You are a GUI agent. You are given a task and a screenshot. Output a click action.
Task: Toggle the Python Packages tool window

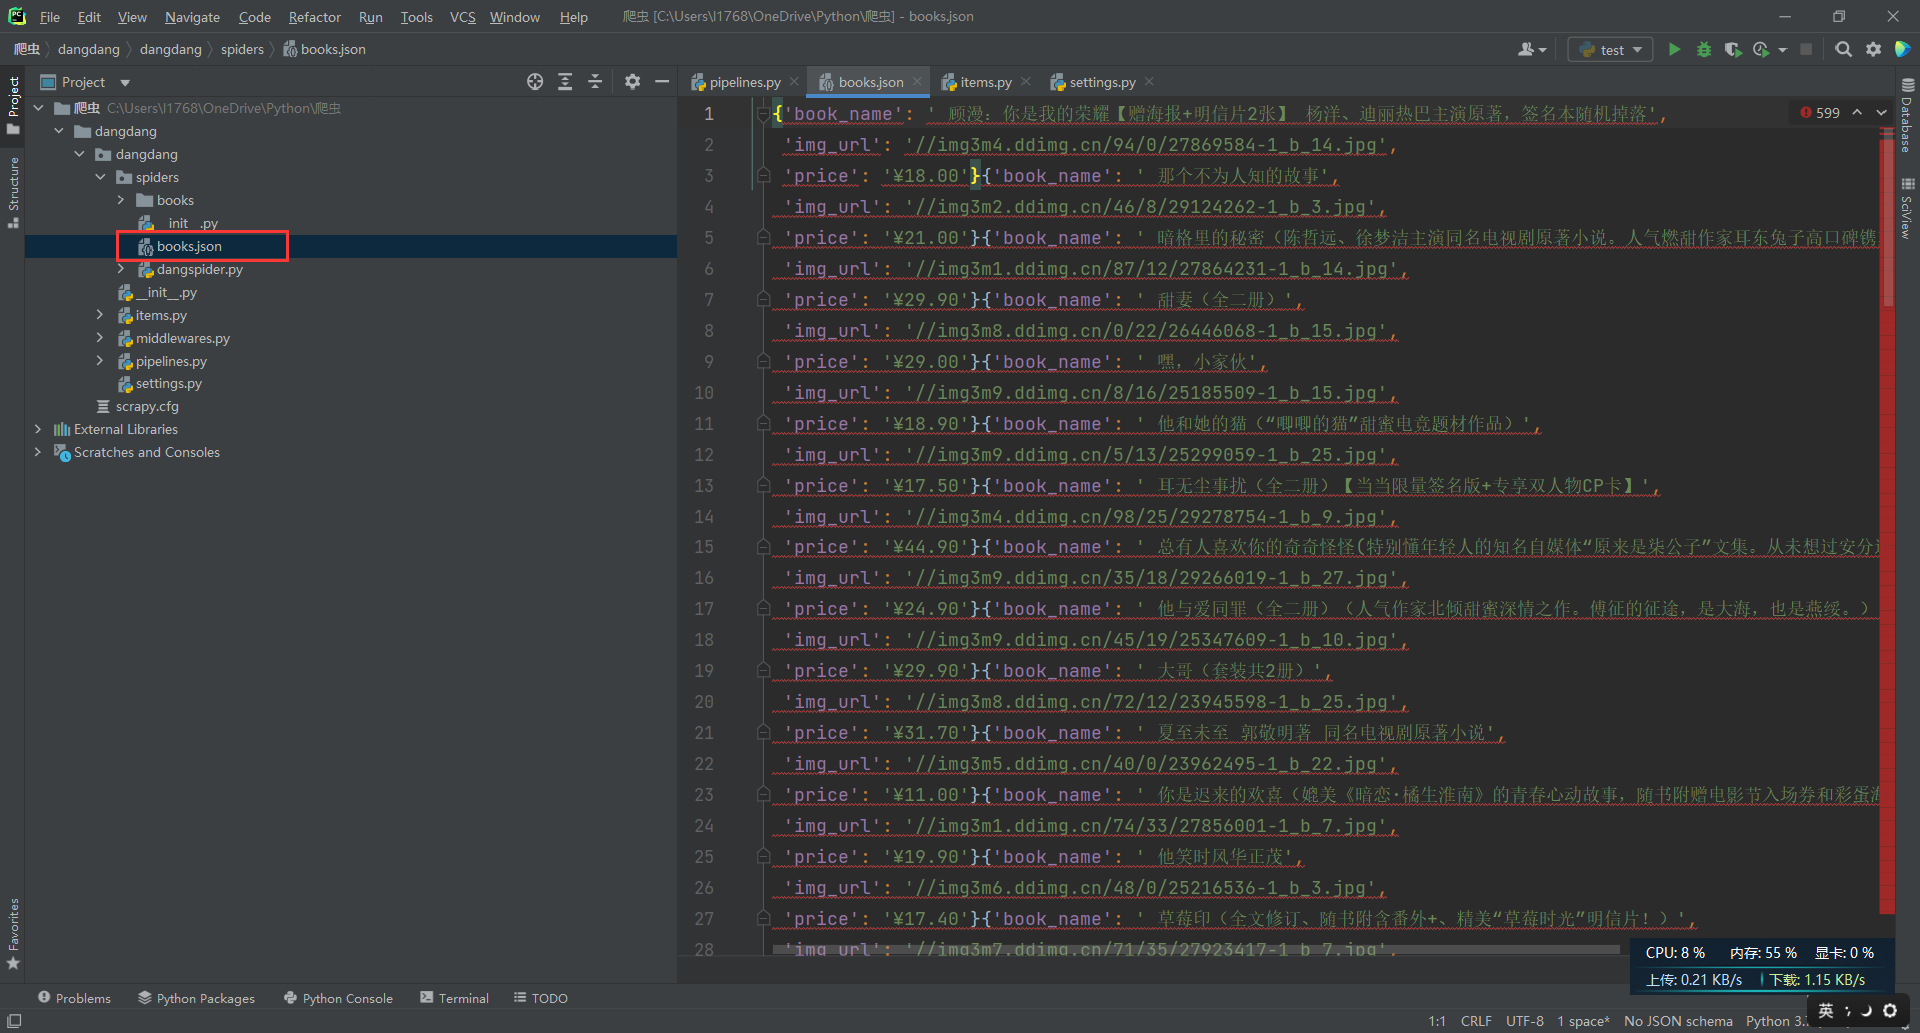click(196, 998)
